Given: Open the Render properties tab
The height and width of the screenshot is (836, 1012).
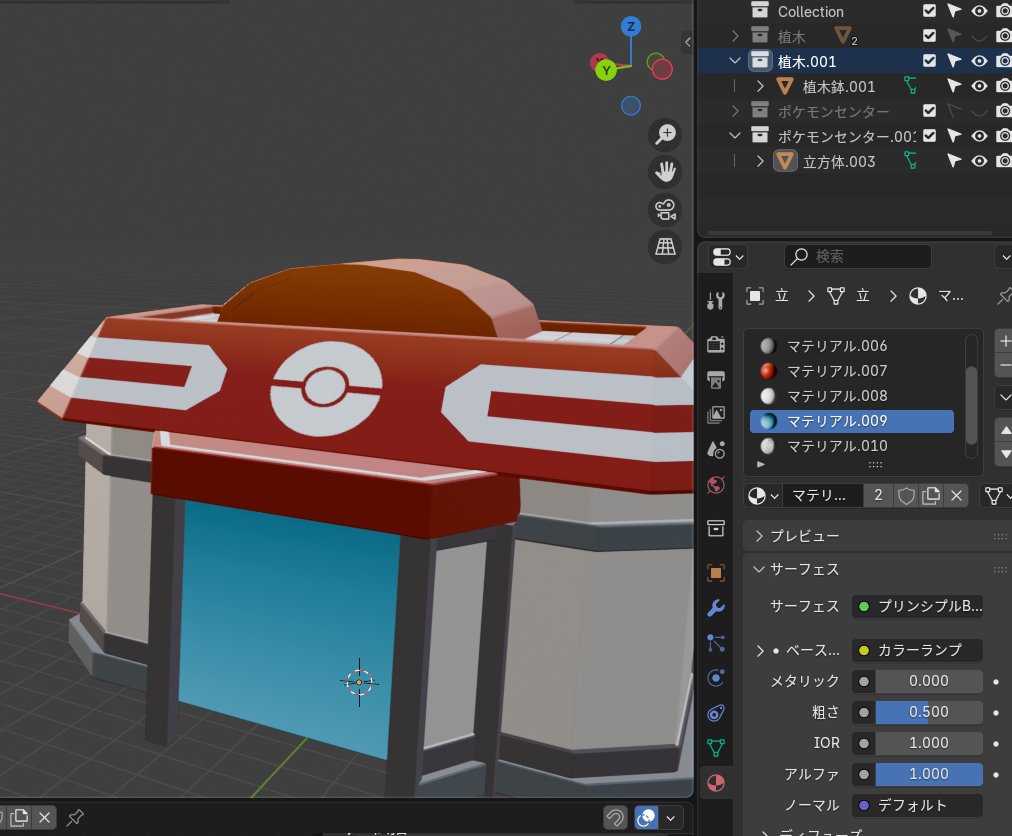Looking at the screenshot, I should 716,344.
